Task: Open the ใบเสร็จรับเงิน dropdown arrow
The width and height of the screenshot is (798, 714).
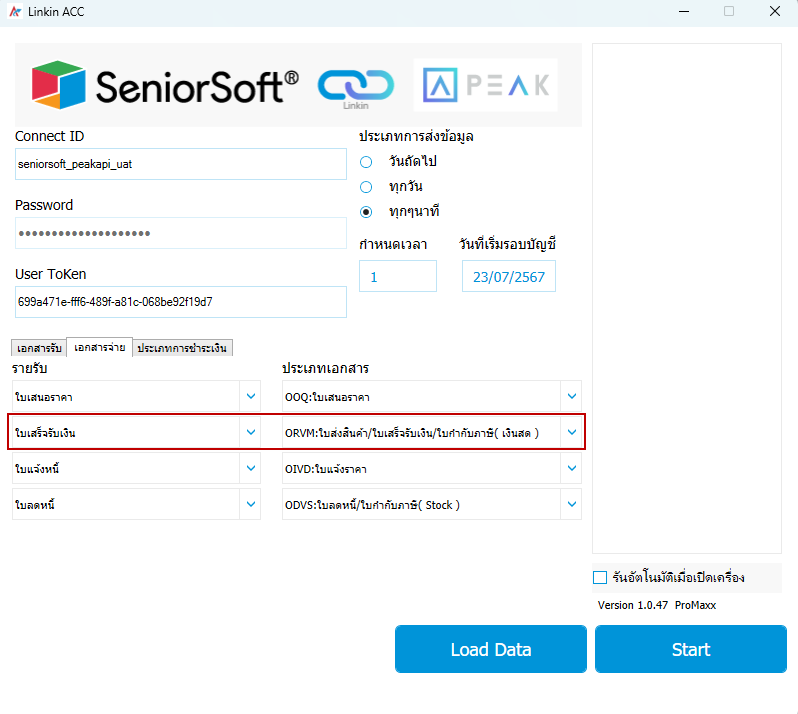Action: [251, 433]
